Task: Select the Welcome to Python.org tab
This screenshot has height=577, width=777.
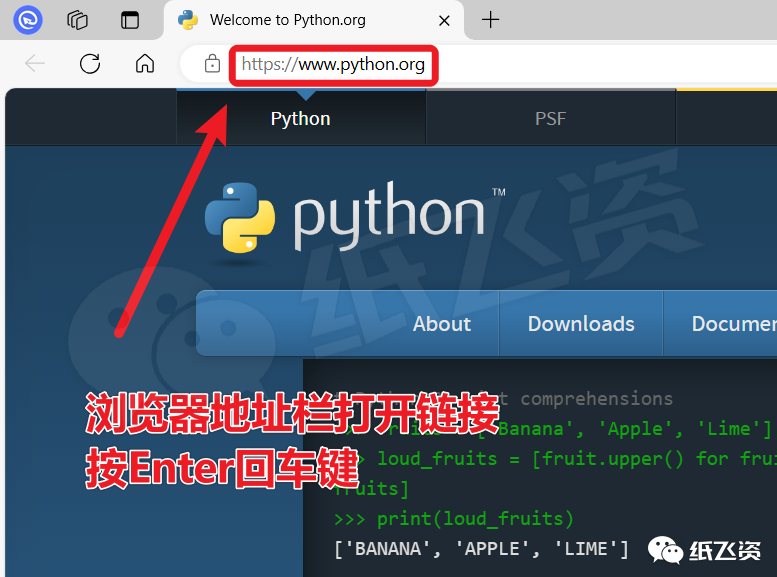Action: [314, 20]
